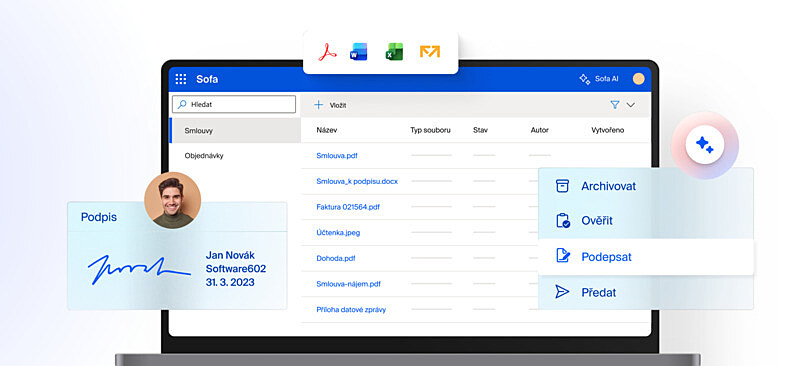
Task: Click the floating AI sparkle button
Action: 705,145
